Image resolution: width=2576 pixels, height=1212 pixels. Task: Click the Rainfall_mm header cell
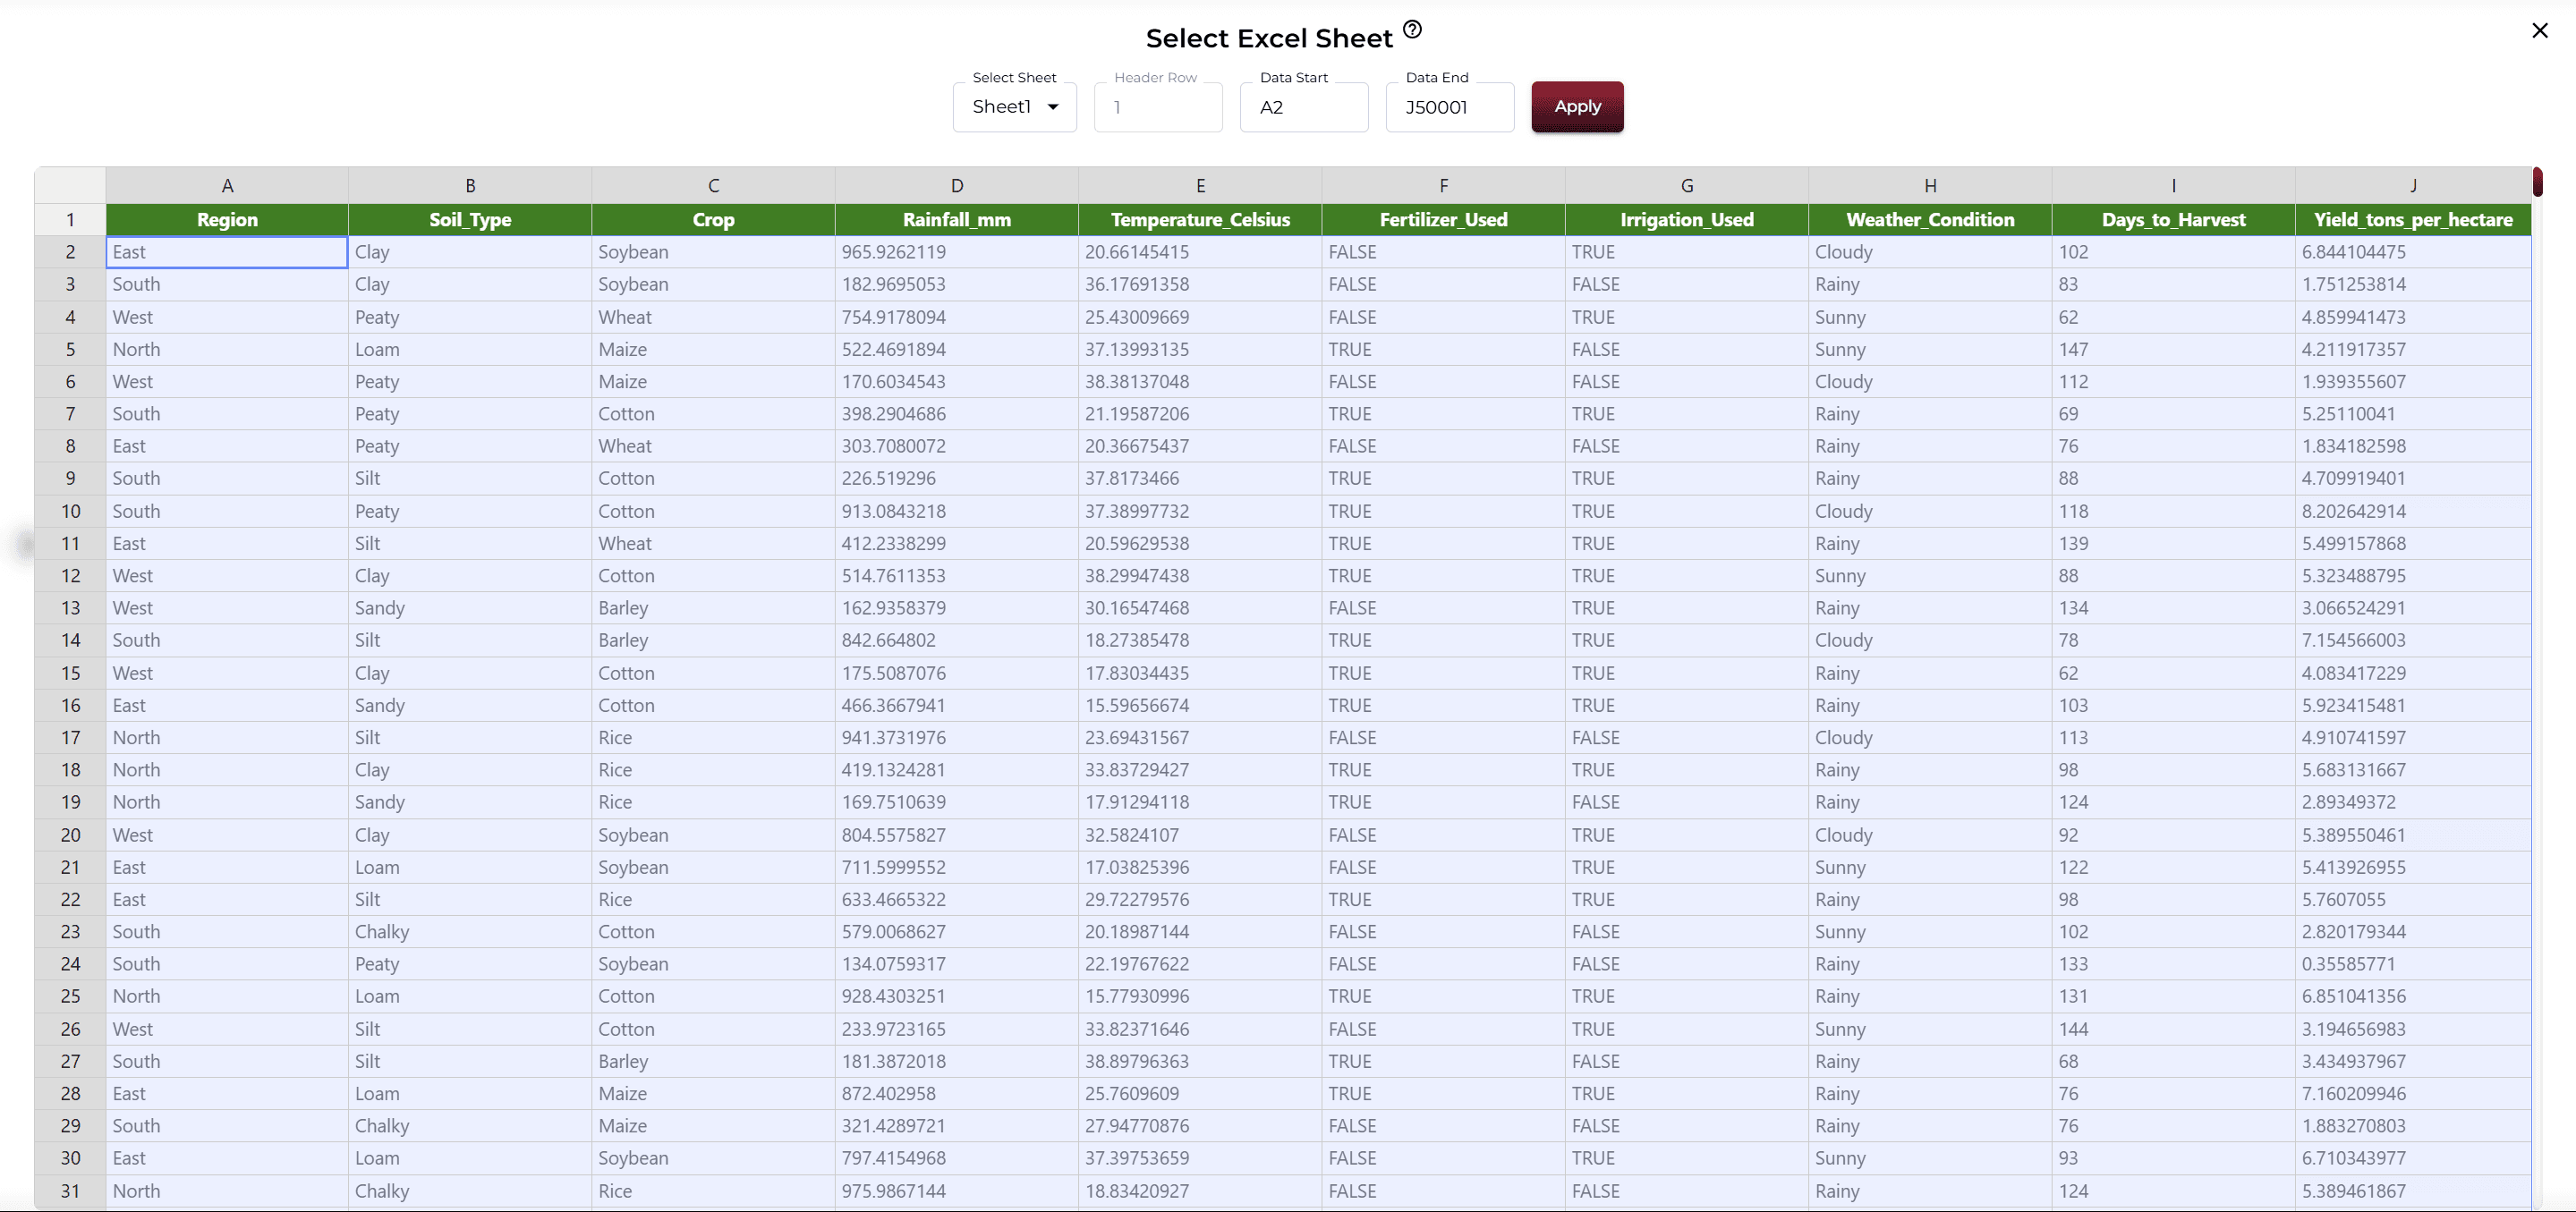pos(957,220)
